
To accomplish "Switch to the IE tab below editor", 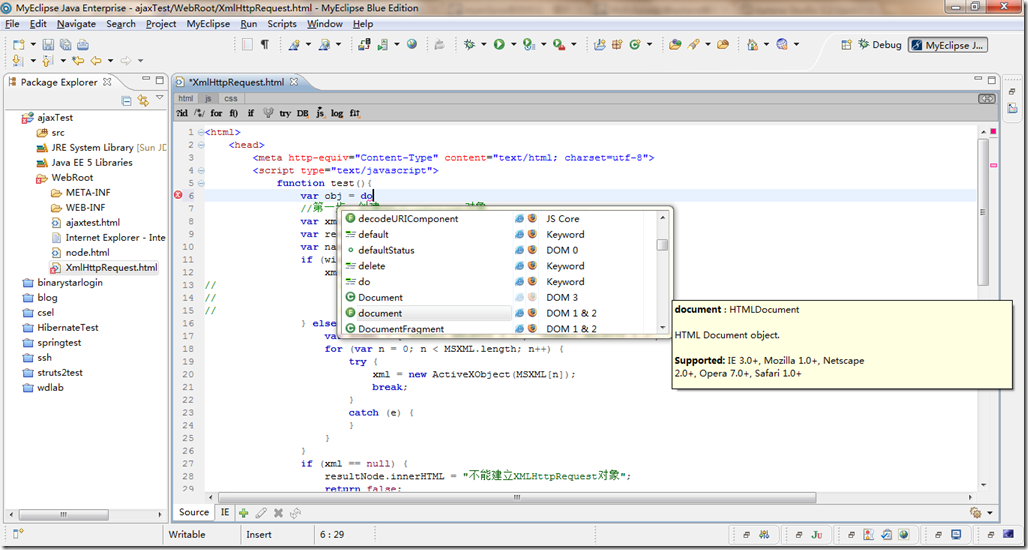I will pos(225,512).
